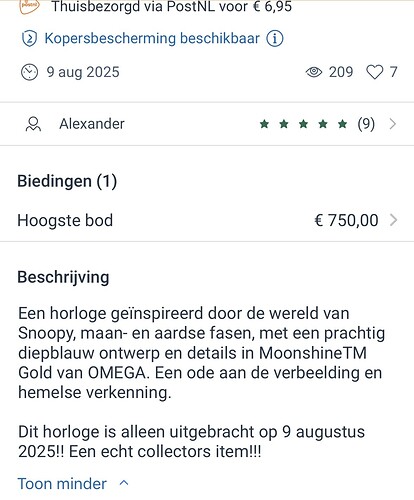Click the buyer protection shield icon
Viewport: 414px width, 500px height.
tap(29, 39)
